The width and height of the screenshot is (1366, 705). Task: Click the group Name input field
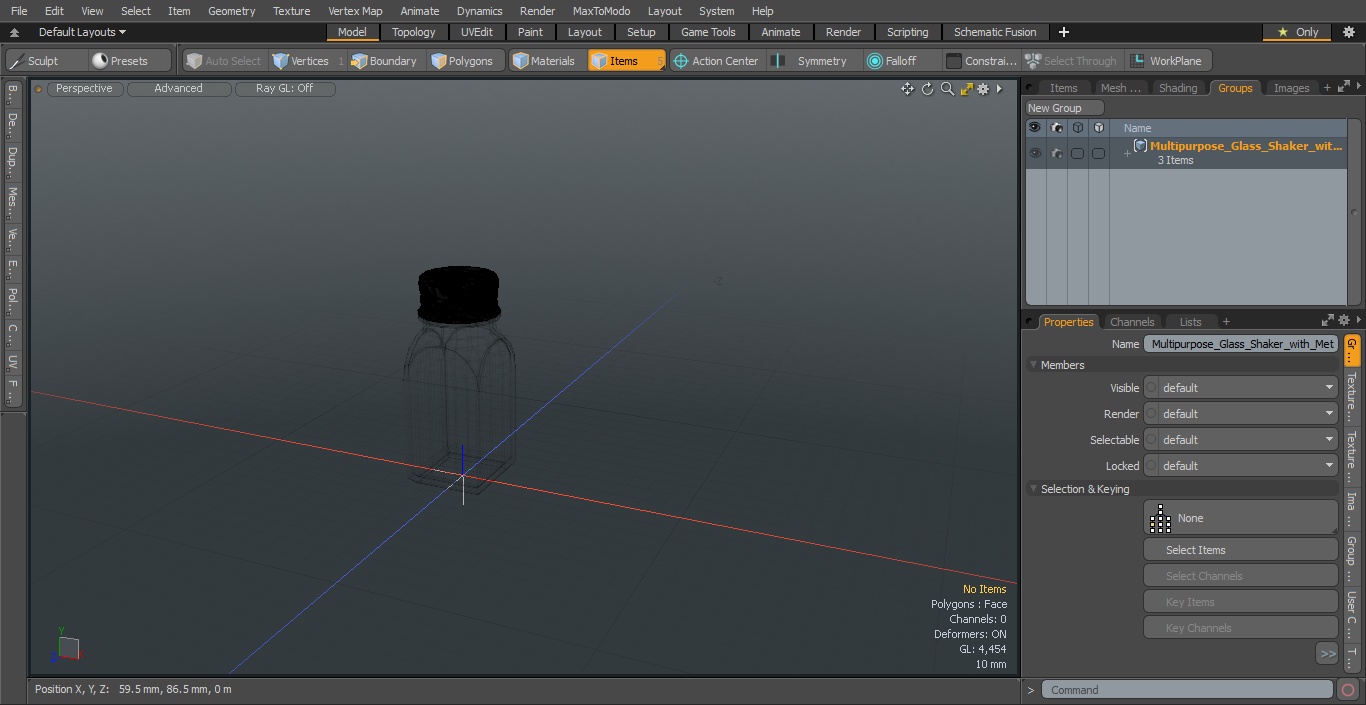tap(1241, 344)
